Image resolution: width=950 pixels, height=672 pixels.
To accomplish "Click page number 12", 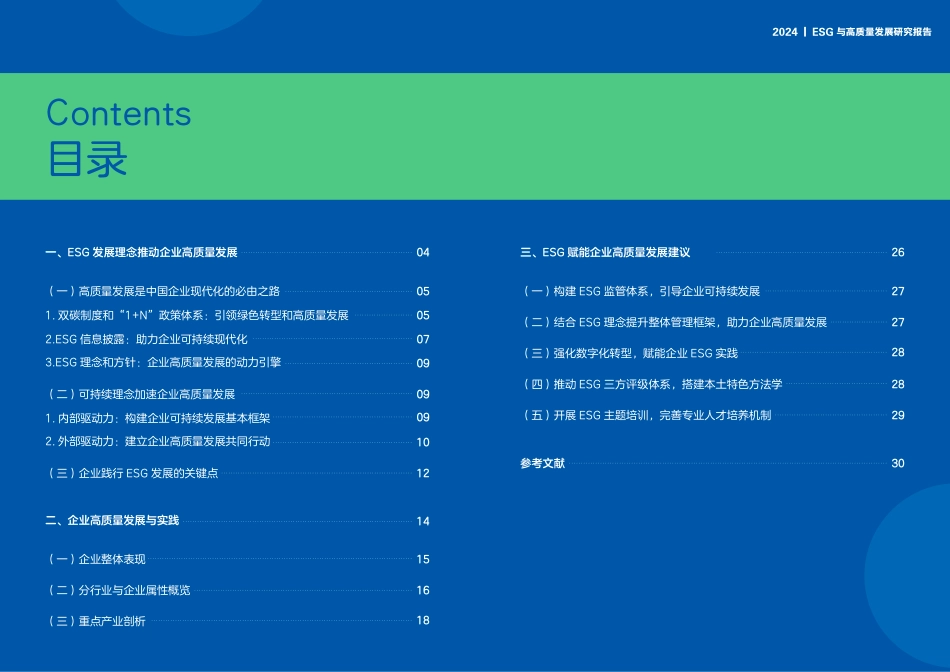I will coord(423,473).
